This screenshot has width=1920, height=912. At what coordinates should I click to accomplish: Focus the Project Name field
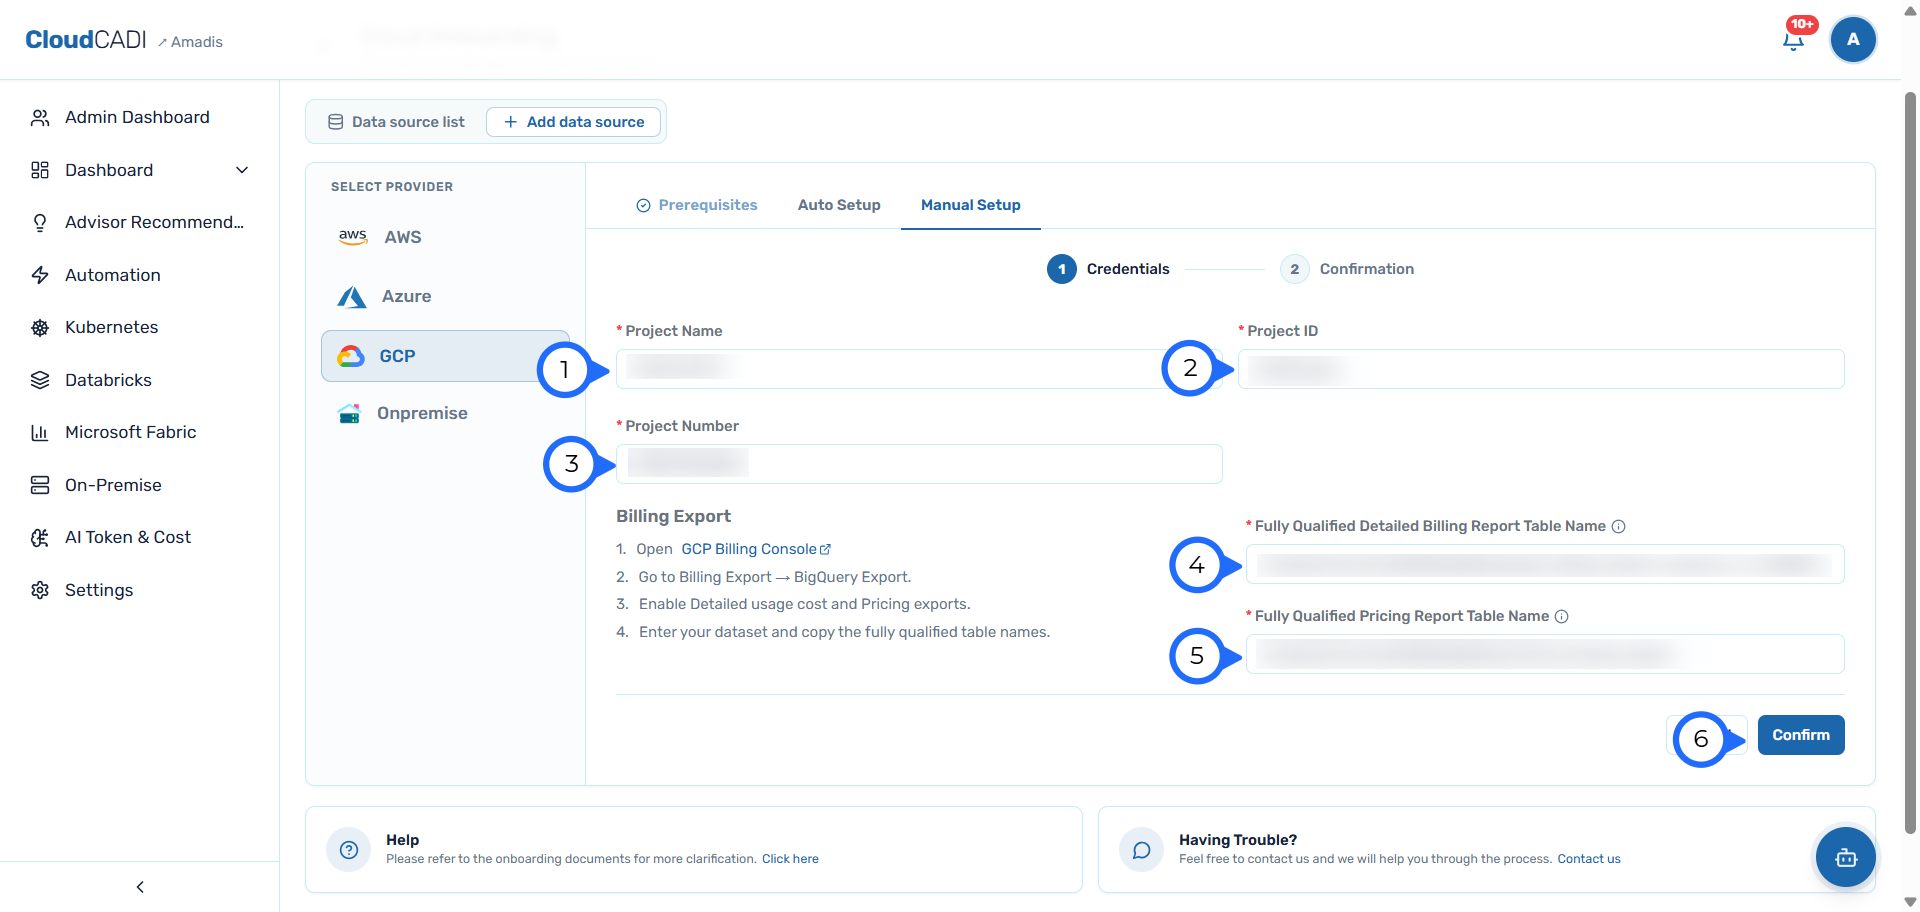point(919,369)
